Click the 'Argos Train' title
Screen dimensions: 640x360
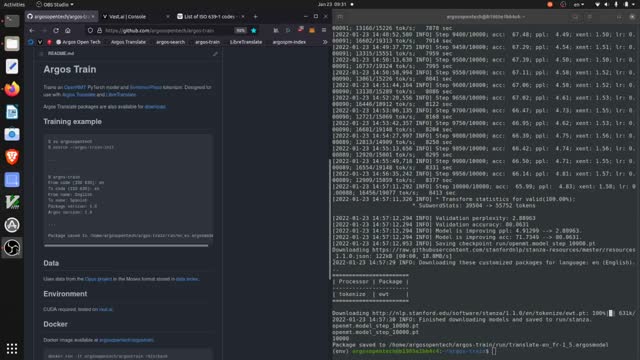tap(70, 69)
